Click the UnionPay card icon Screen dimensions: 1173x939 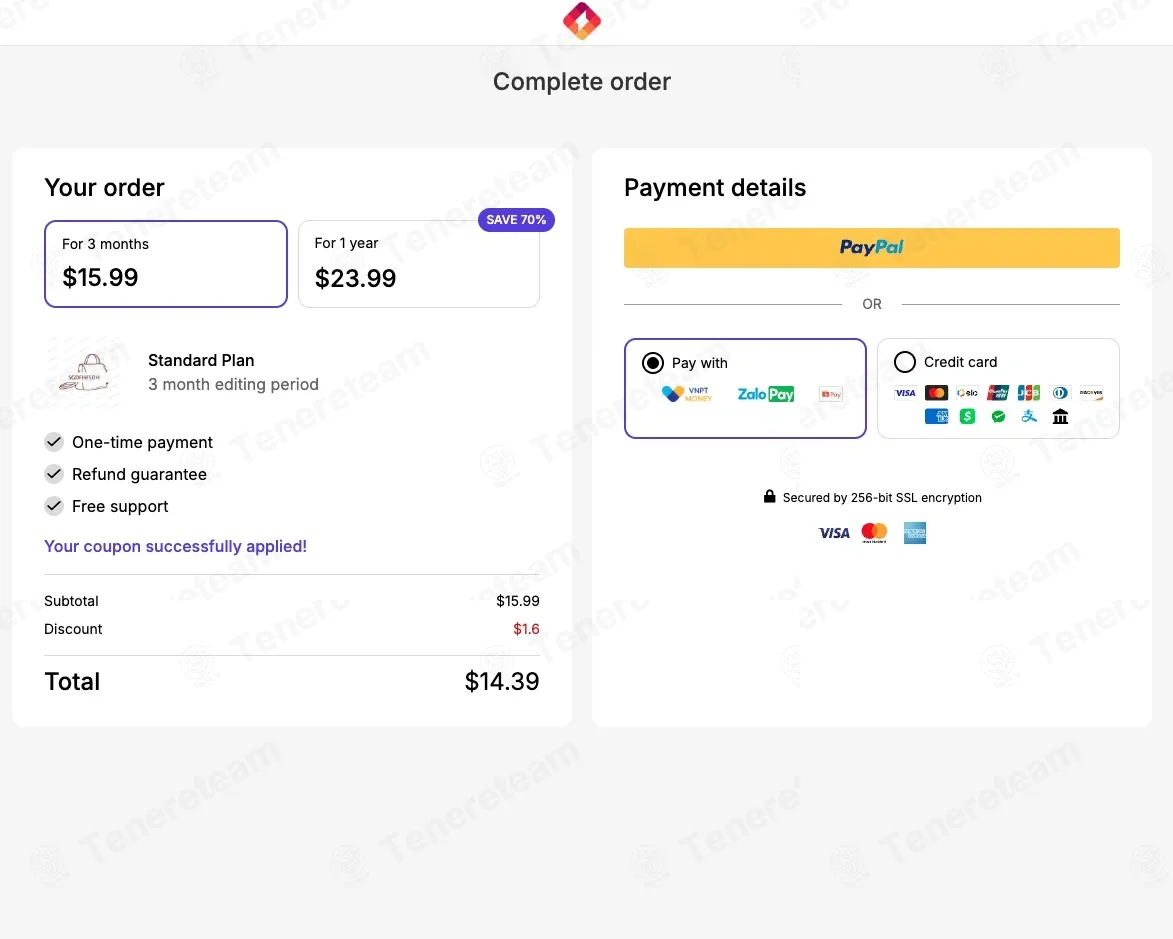(998, 393)
